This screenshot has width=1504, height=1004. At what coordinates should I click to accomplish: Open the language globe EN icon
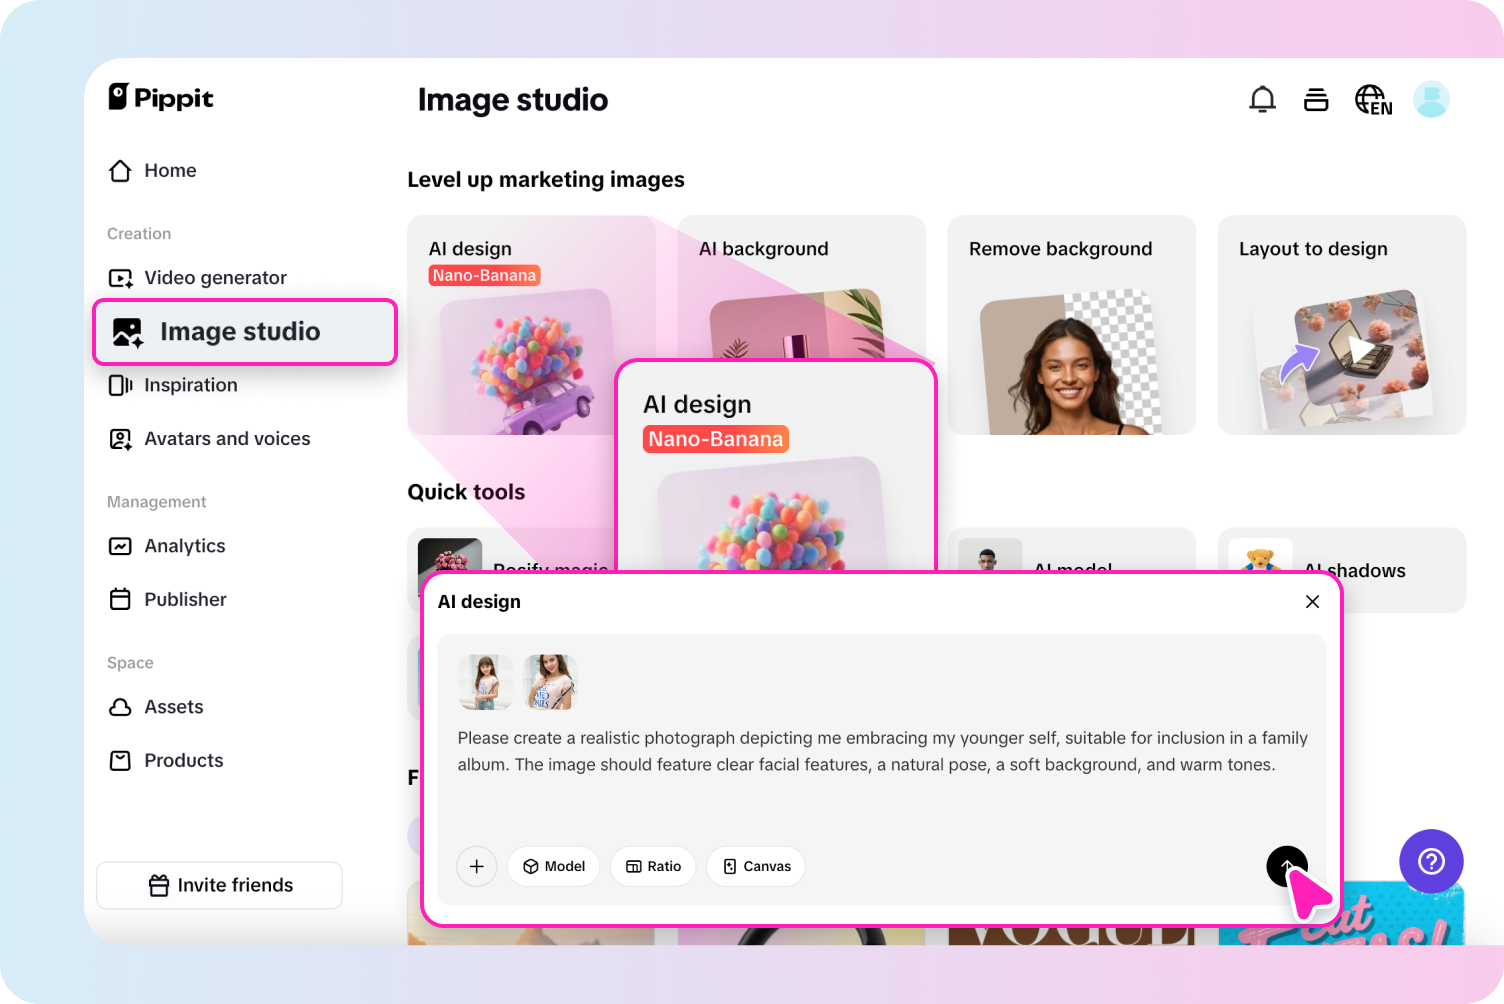tap(1373, 100)
